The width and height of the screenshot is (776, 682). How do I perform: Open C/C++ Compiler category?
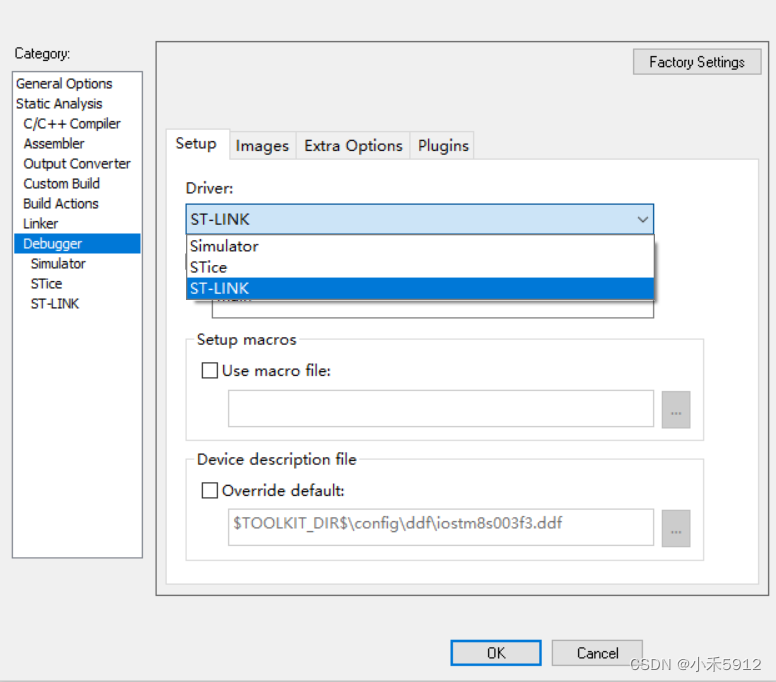[72, 124]
